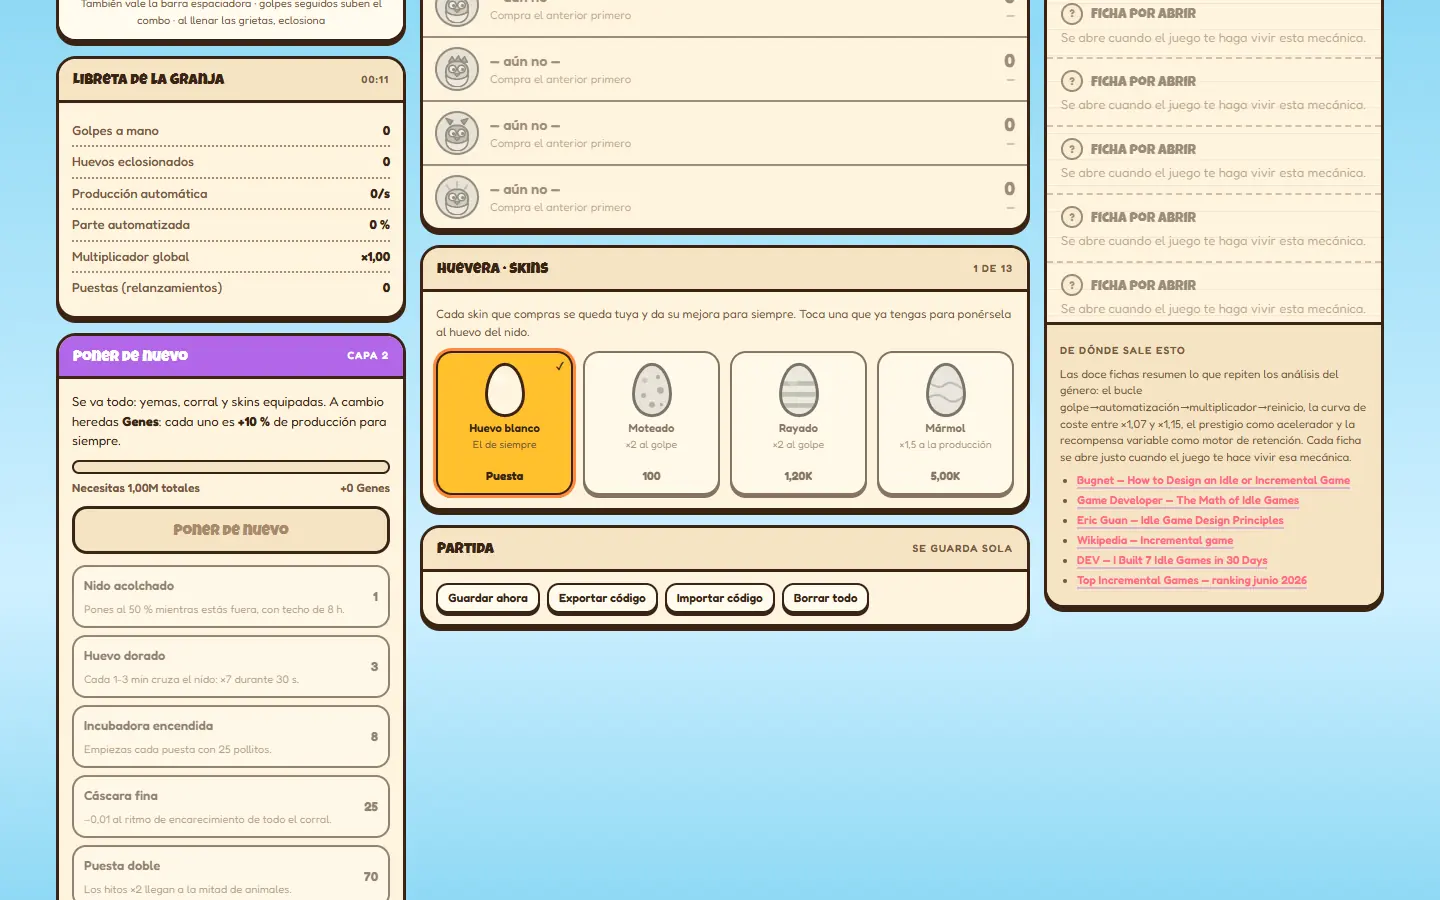The height and width of the screenshot is (900, 1440).
Task: Click the Golpes a mano stat row
Action: tap(231, 131)
